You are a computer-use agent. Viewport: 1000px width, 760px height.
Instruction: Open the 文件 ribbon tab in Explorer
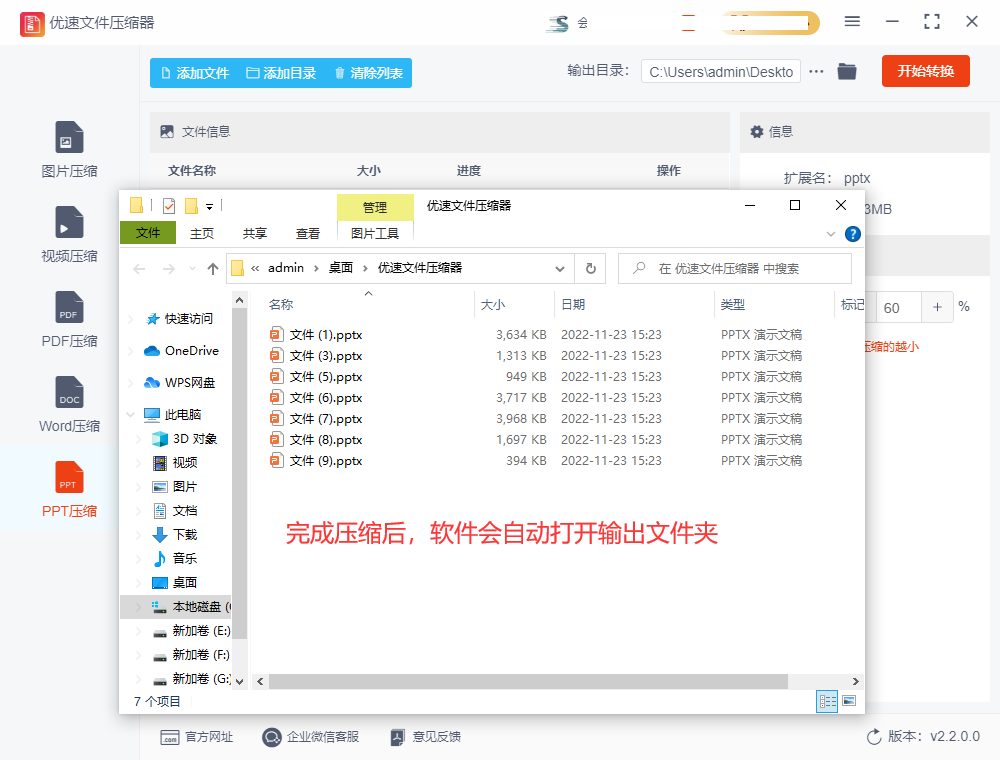coord(148,233)
